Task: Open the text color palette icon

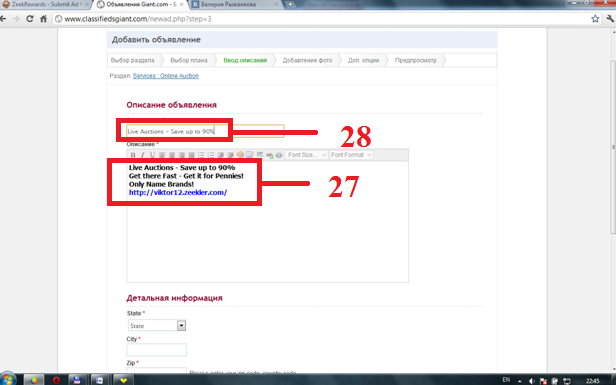Action: [240, 155]
